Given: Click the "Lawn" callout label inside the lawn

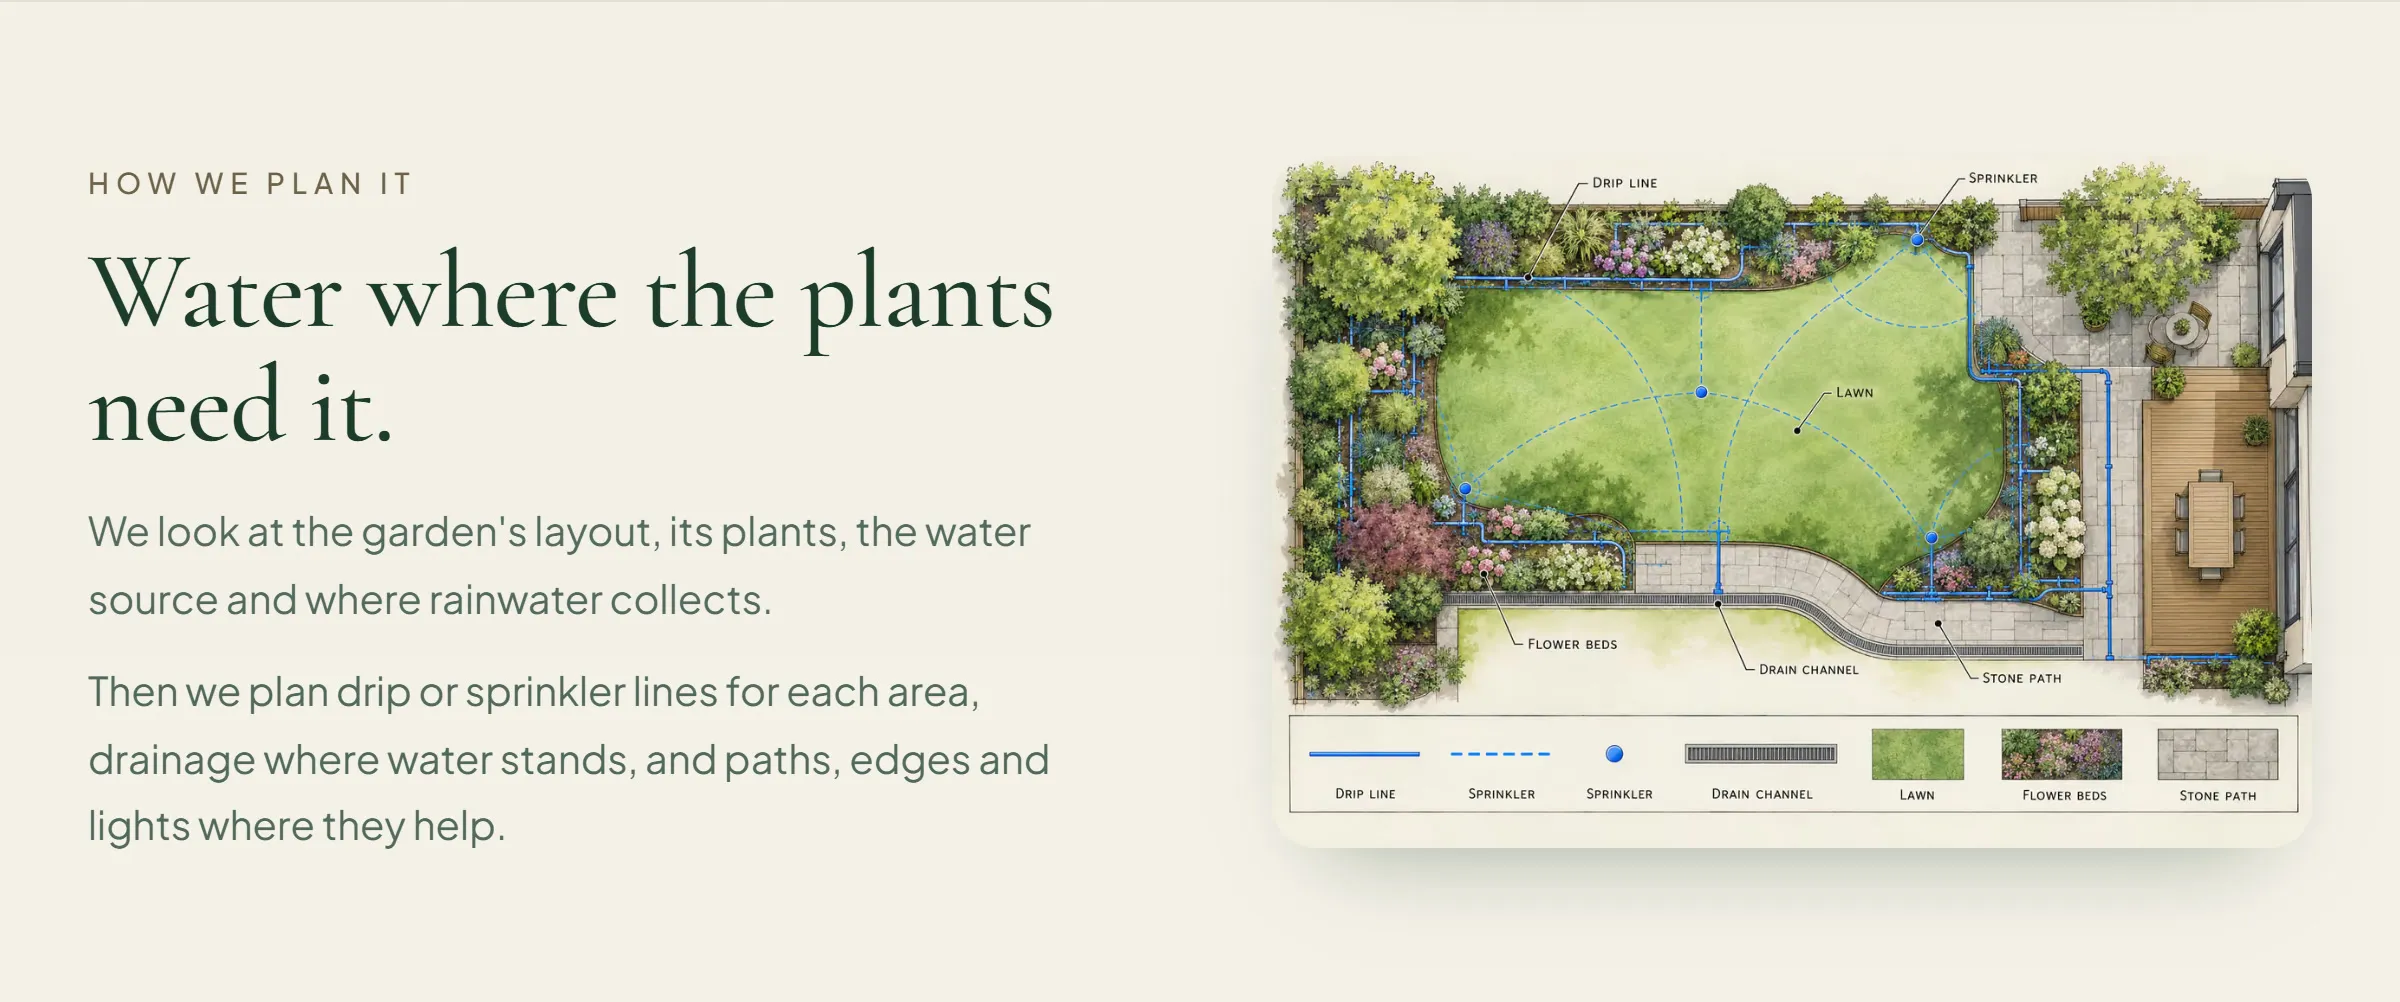Looking at the screenshot, I should point(1855,392).
